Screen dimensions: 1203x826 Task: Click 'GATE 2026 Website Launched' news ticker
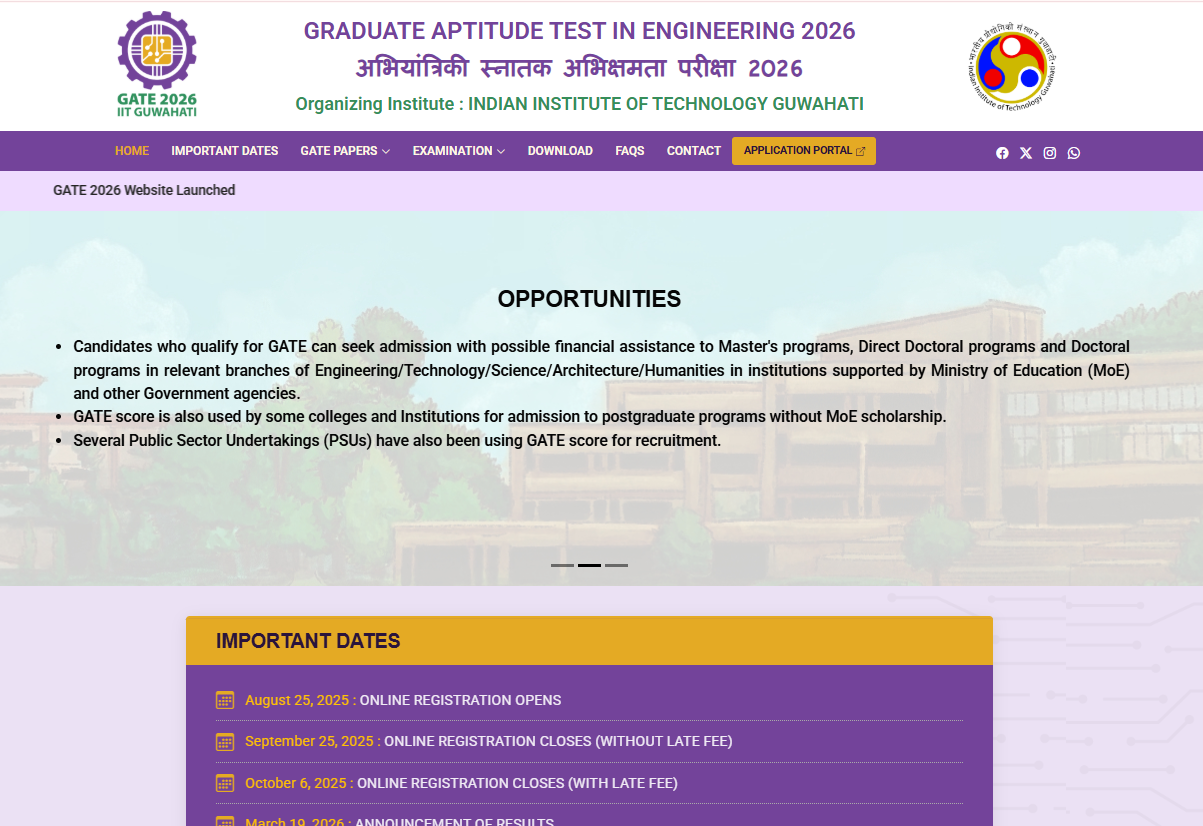[x=144, y=190]
